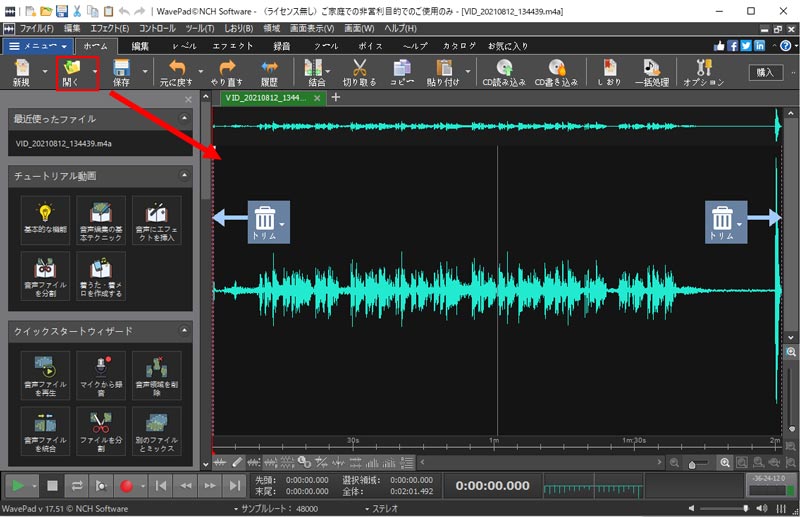Open the CD読み込み tool

click(x=503, y=69)
